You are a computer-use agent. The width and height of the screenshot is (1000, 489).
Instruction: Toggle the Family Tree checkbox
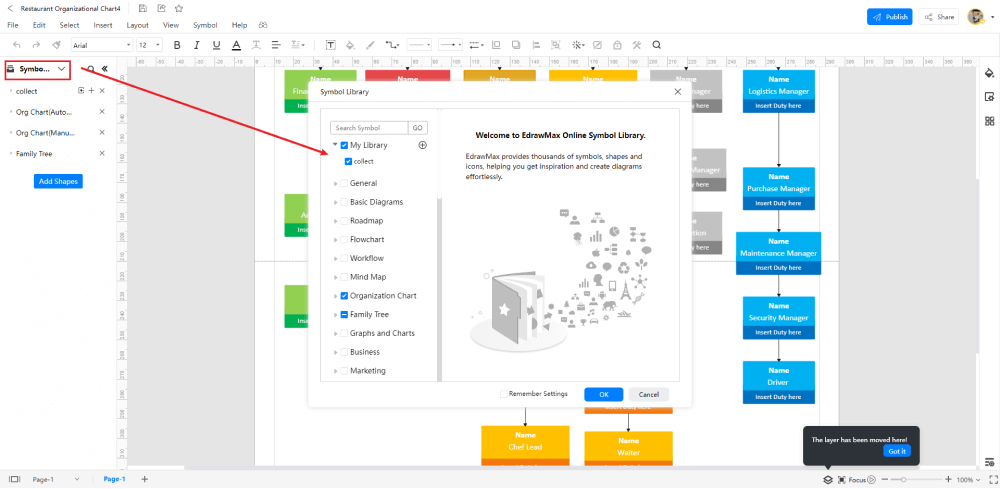pos(344,315)
